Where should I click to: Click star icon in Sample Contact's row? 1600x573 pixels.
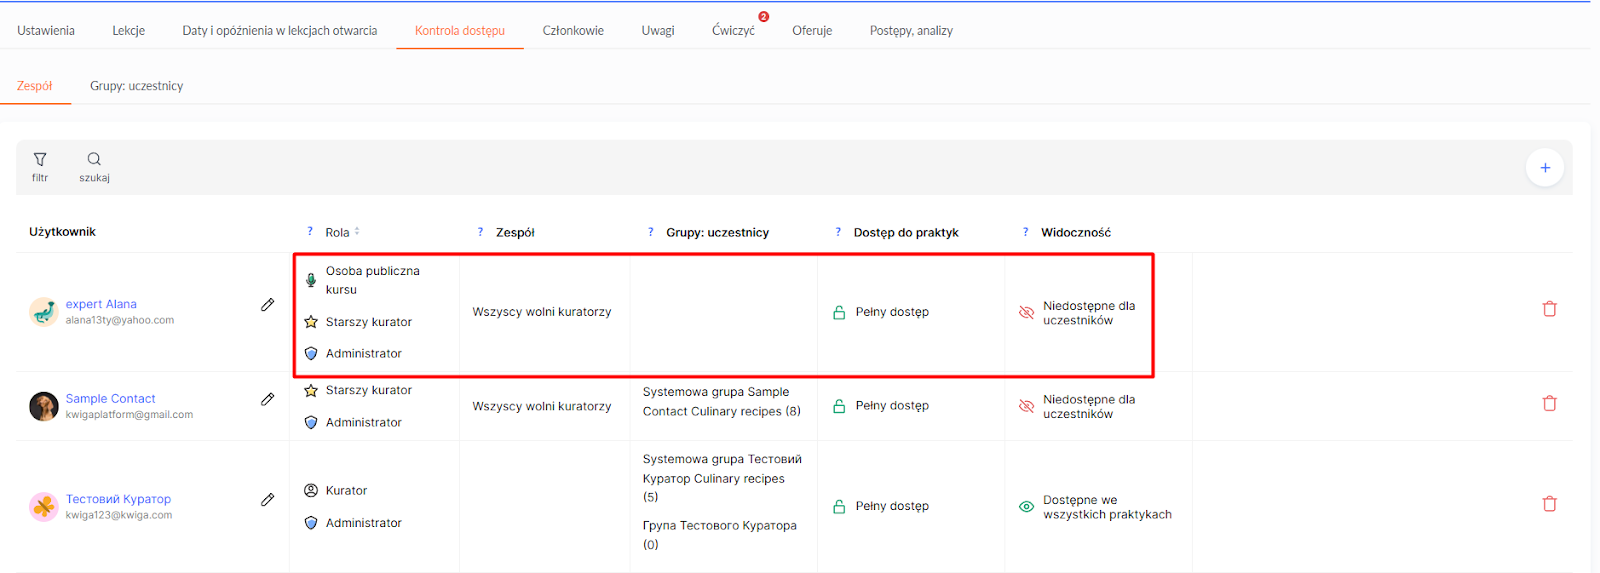[311, 390]
